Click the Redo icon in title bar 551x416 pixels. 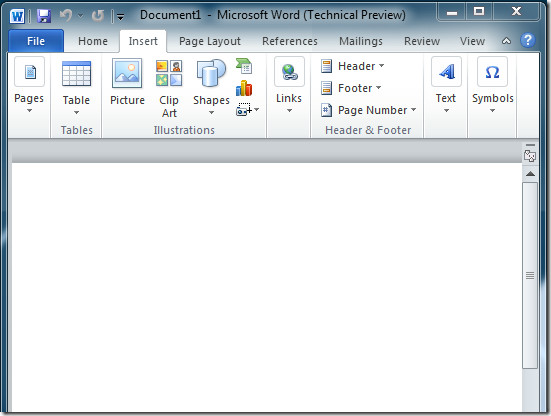click(98, 15)
